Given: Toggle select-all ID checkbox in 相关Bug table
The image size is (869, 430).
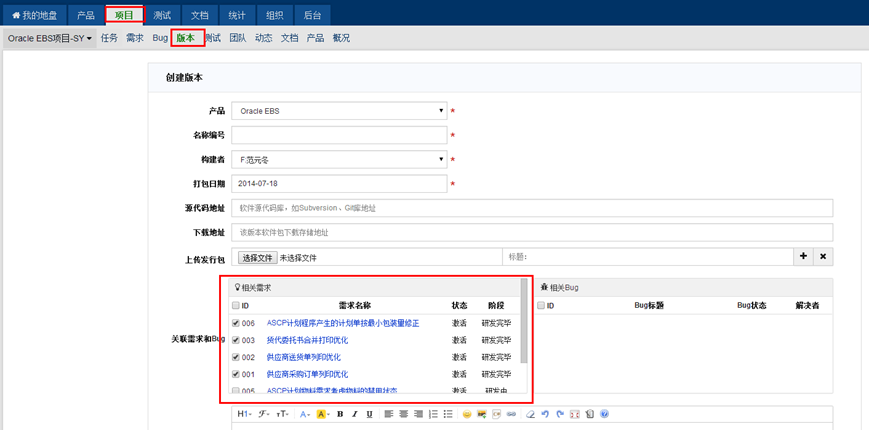Looking at the screenshot, I should (x=541, y=306).
